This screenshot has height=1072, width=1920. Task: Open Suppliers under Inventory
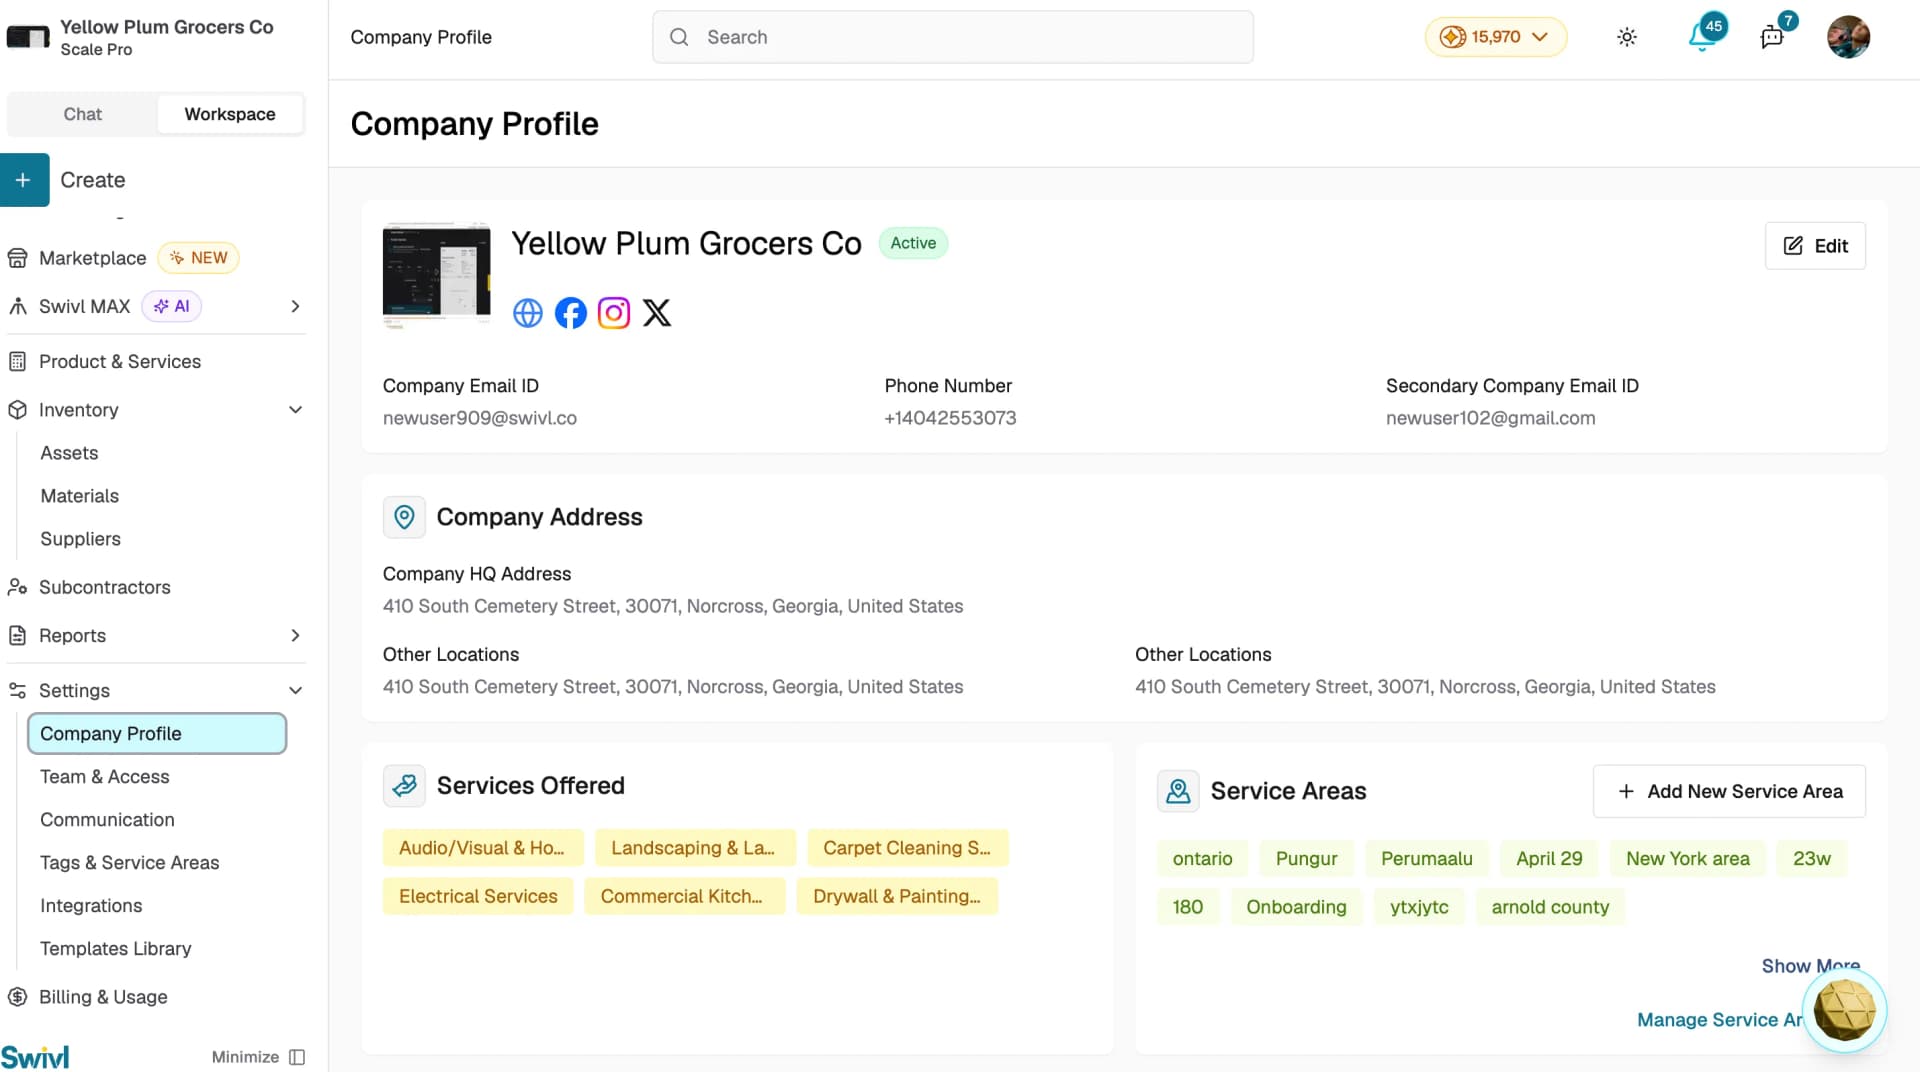tap(80, 539)
